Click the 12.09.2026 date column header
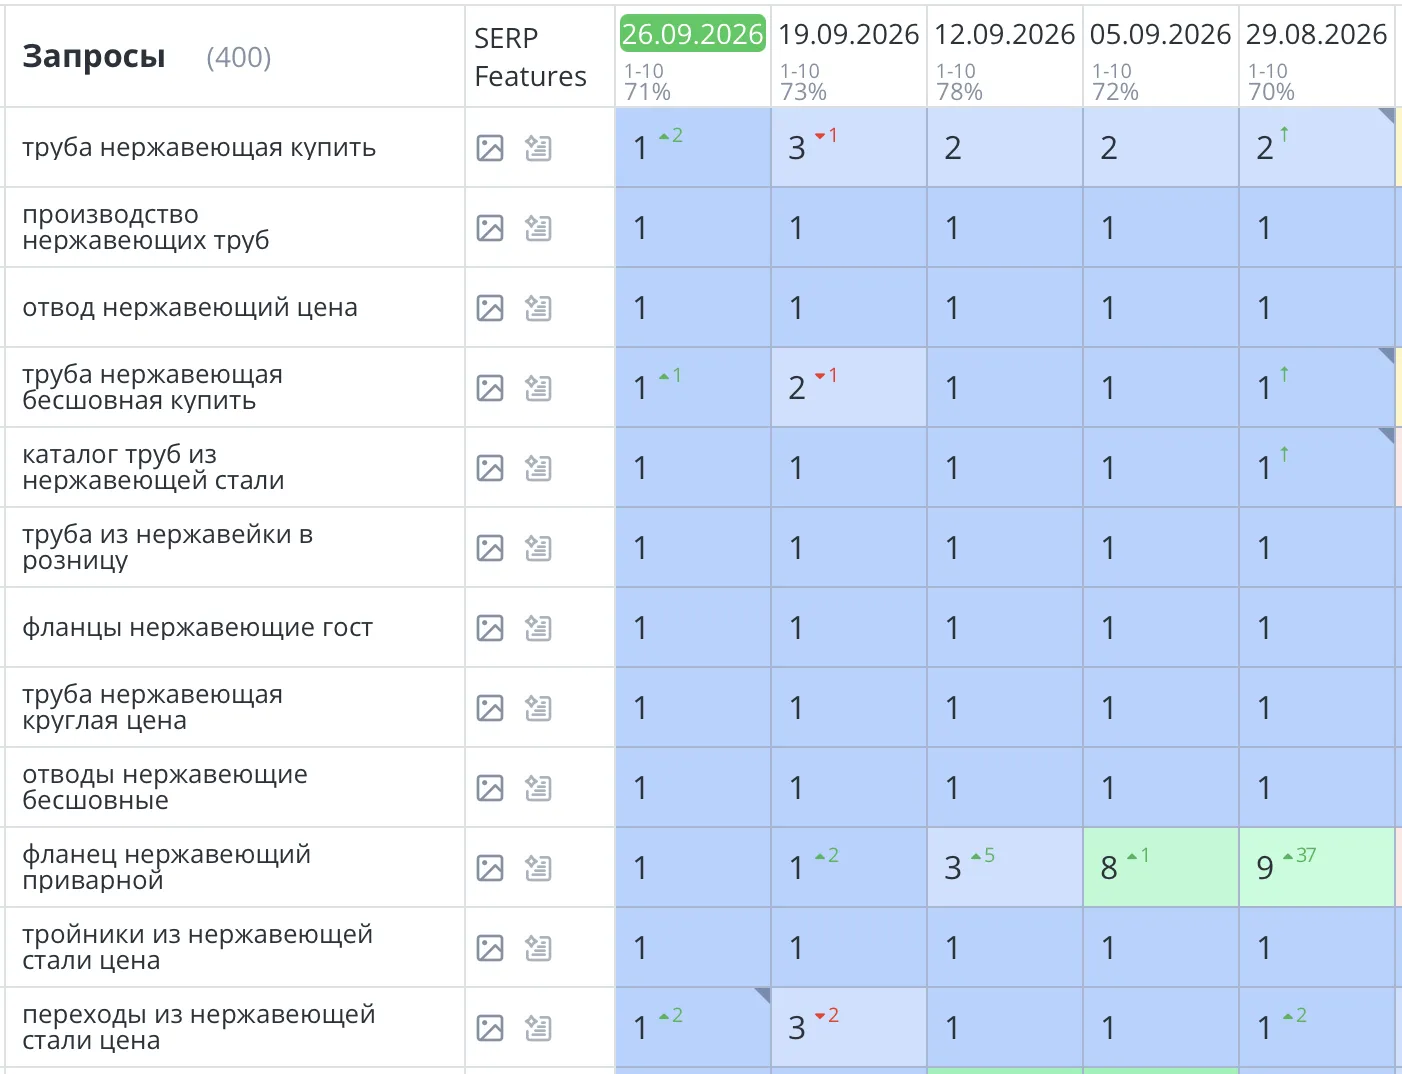The height and width of the screenshot is (1074, 1402). [x=1005, y=34]
